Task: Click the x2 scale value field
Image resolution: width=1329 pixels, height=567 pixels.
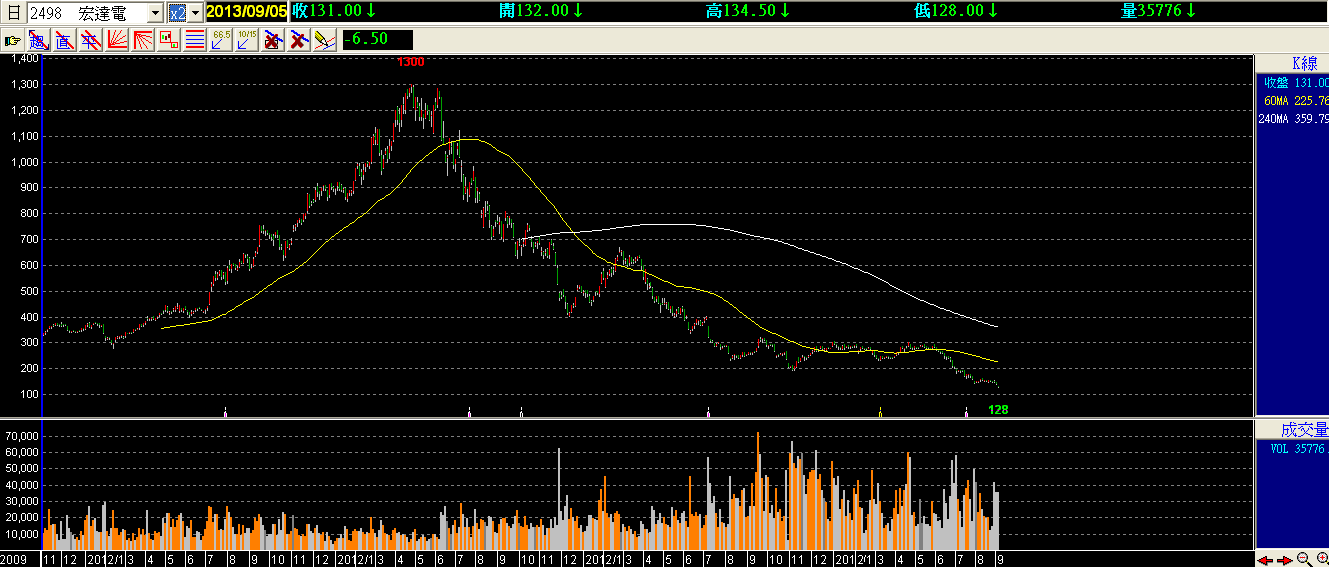Action: [177, 12]
